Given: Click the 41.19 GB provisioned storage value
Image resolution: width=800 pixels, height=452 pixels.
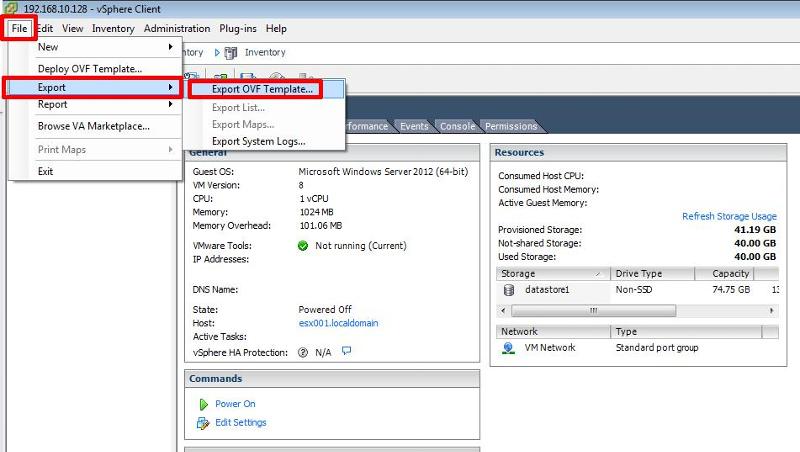Looking at the screenshot, I should point(755,230).
